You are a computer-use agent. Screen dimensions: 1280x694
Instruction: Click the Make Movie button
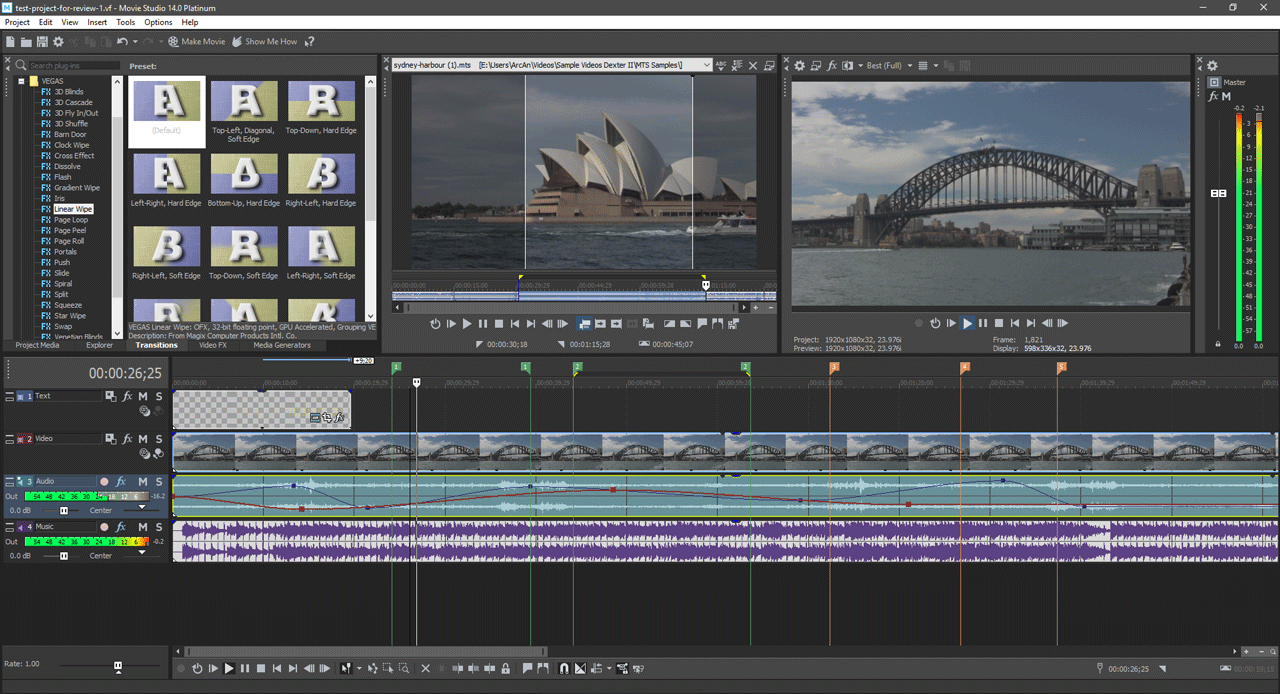196,42
